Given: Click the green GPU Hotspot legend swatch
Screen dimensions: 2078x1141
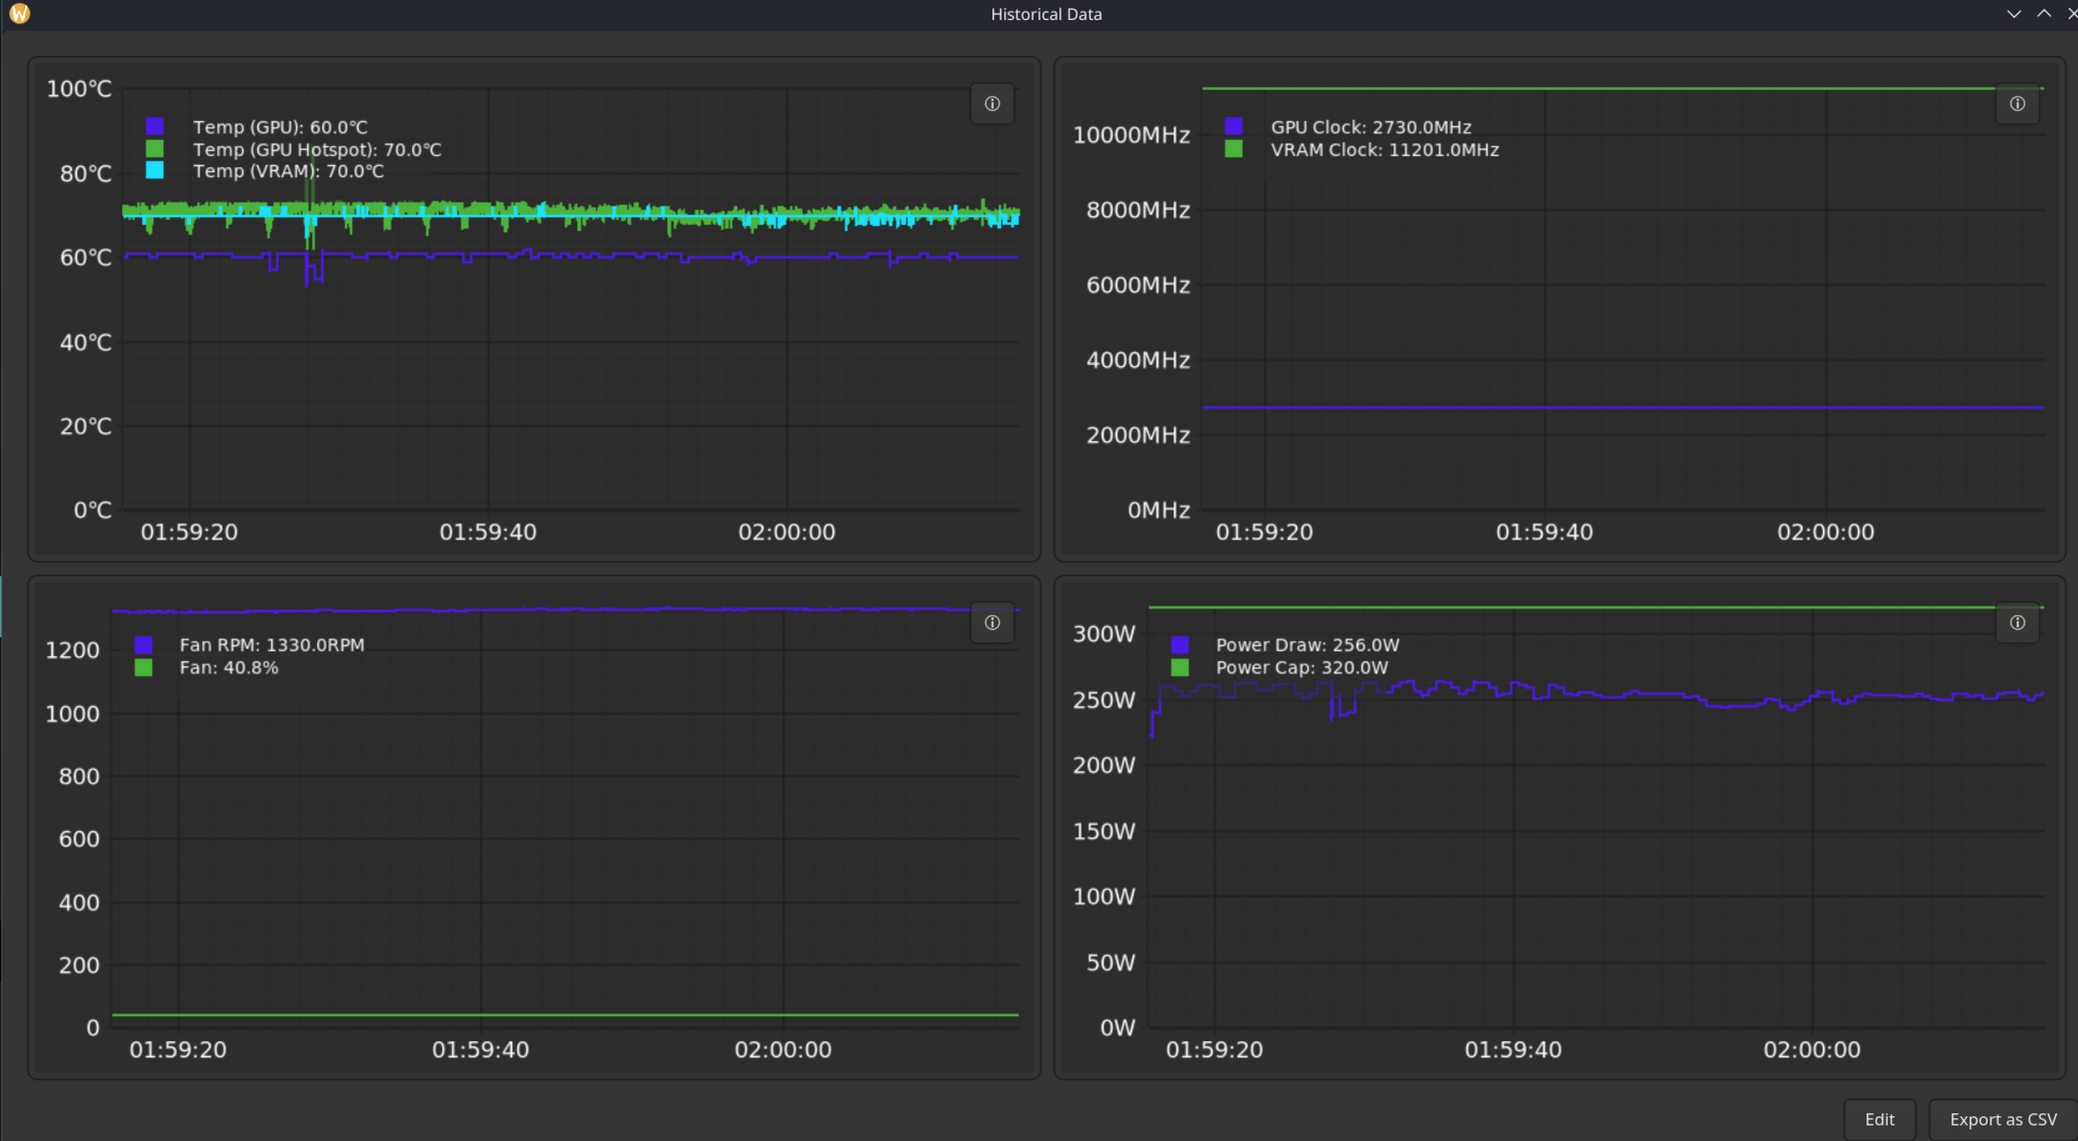Looking at the screenshot, I should pyautogui.click(x=155, y=148).
